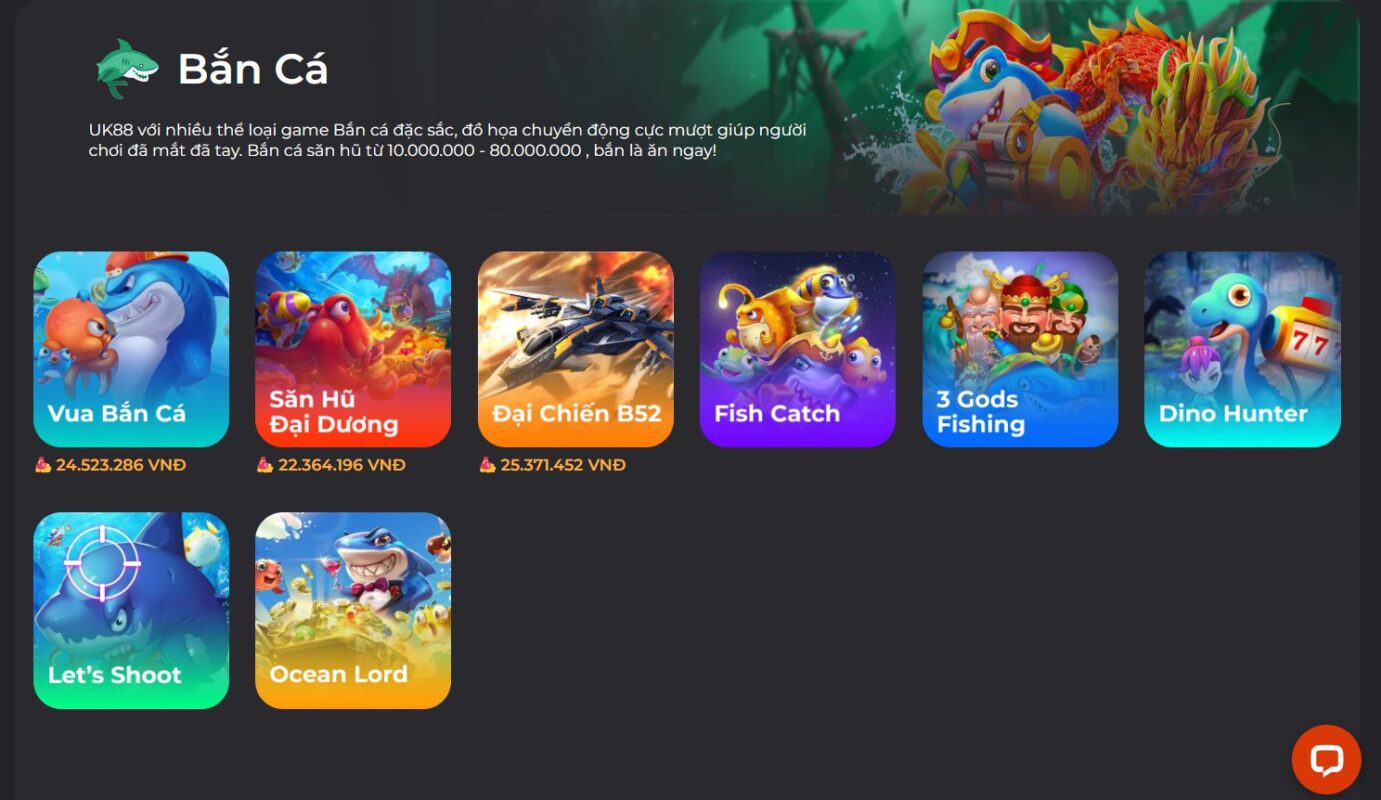Click the UK88 description paragraph text
Screen dimensions: 1381x800
pyautogui.click(x=448, y=141)
